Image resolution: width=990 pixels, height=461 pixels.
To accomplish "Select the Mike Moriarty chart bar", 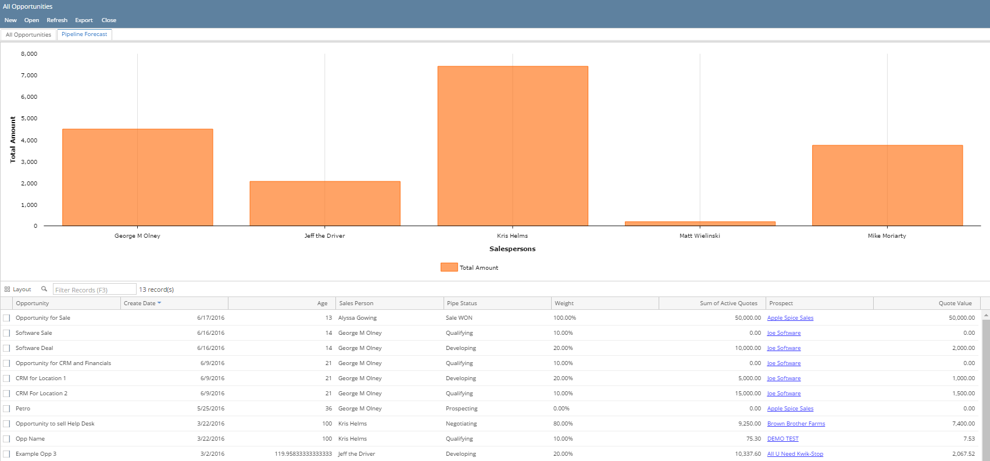I will point(887,185).
